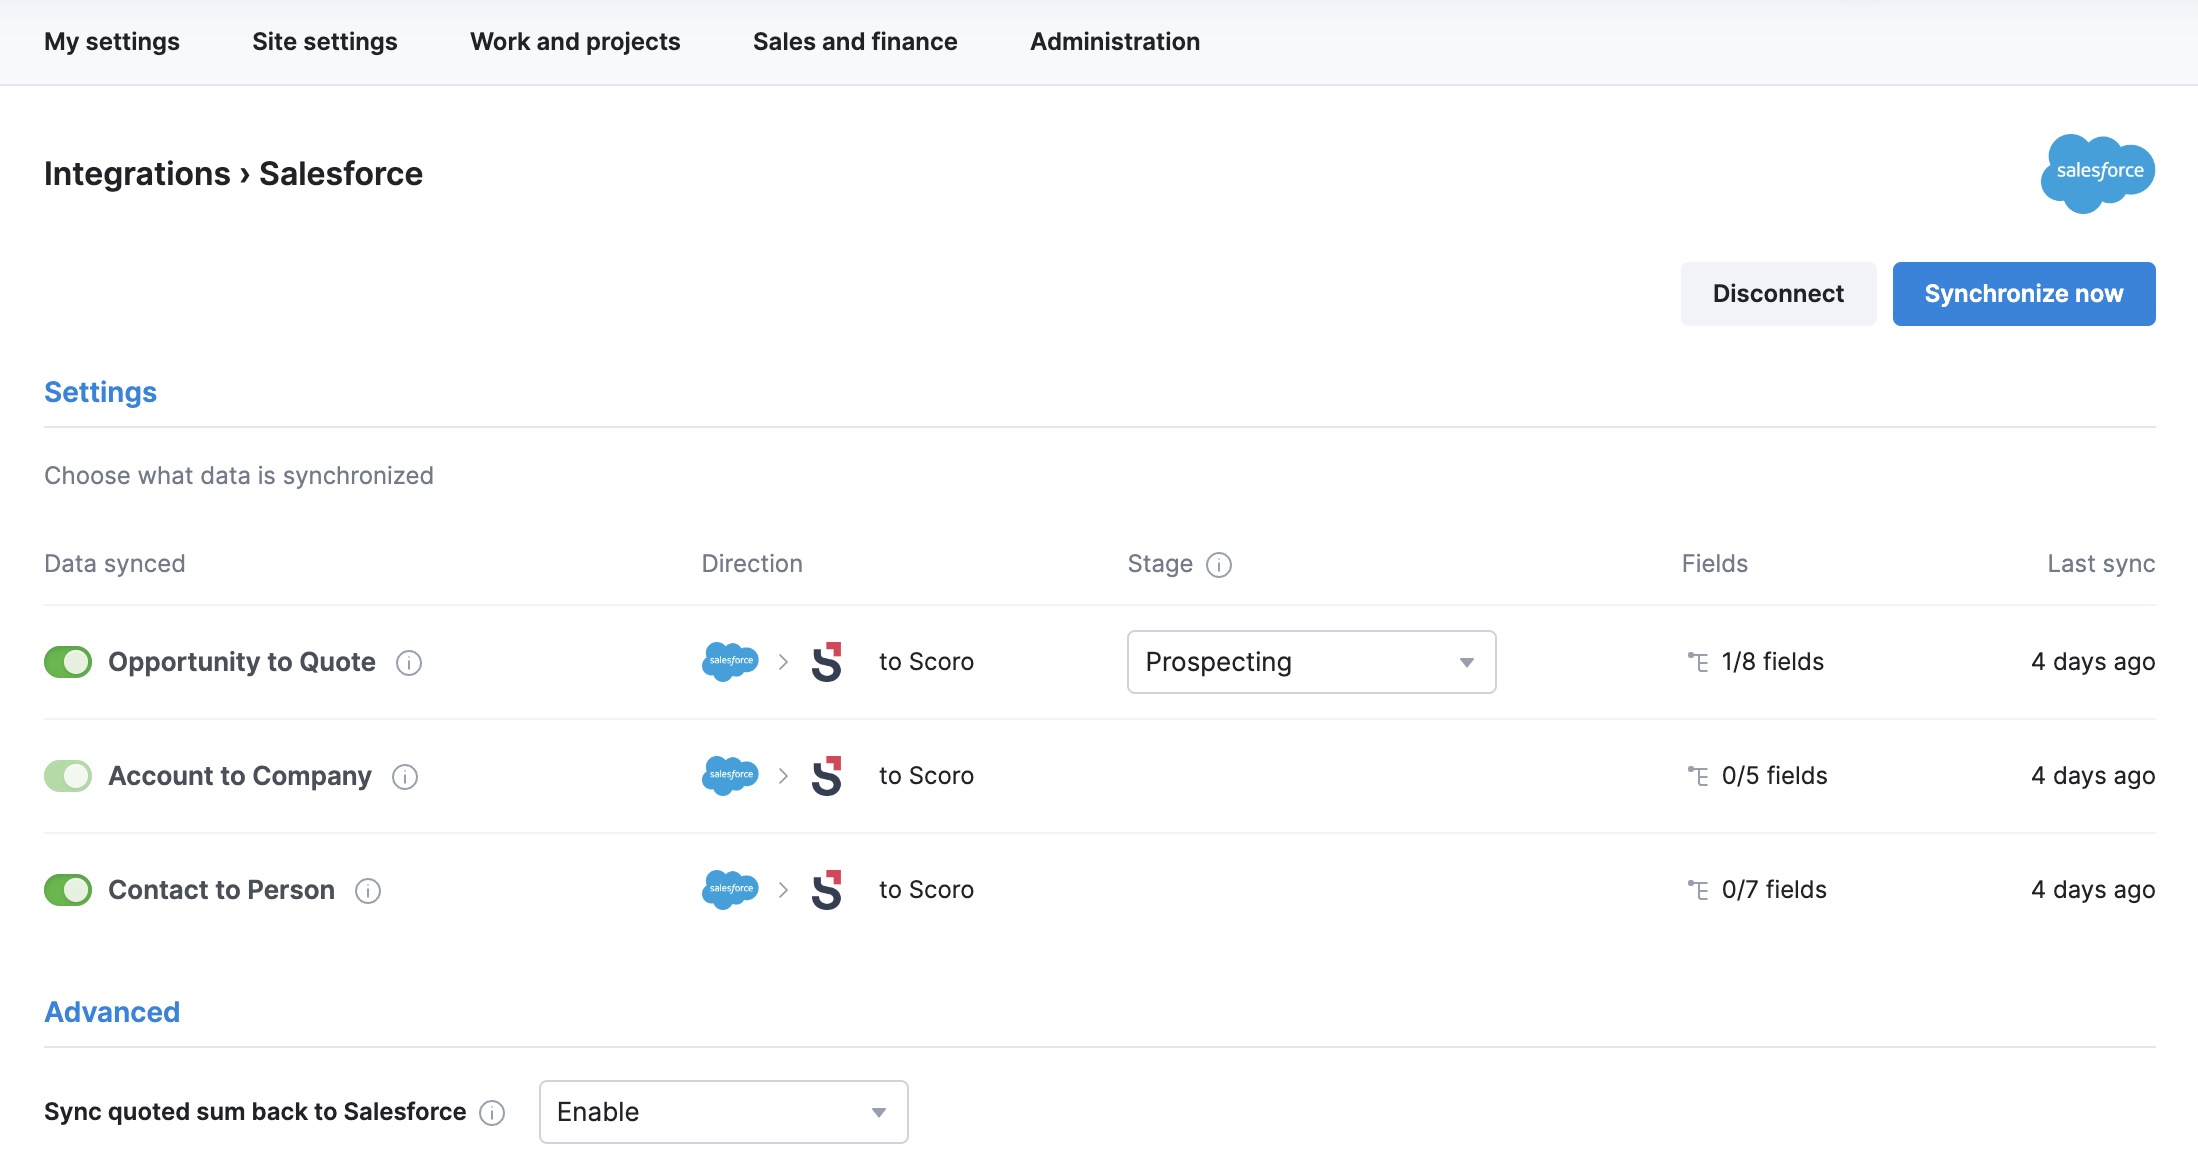Open 1/8 fields mapping link
Image resolution: width=2198 pixels, height=1172 pixels.
click(x=1773, y=662)
